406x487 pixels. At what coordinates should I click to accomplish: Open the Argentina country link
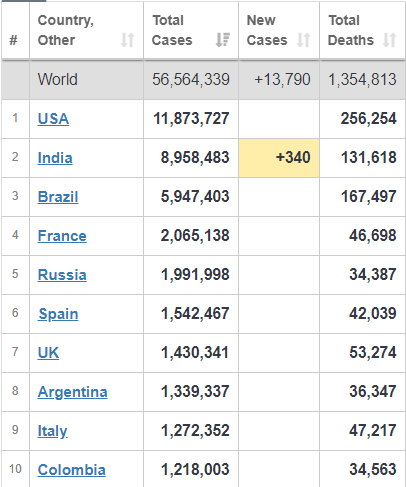(x=73, y=392)
